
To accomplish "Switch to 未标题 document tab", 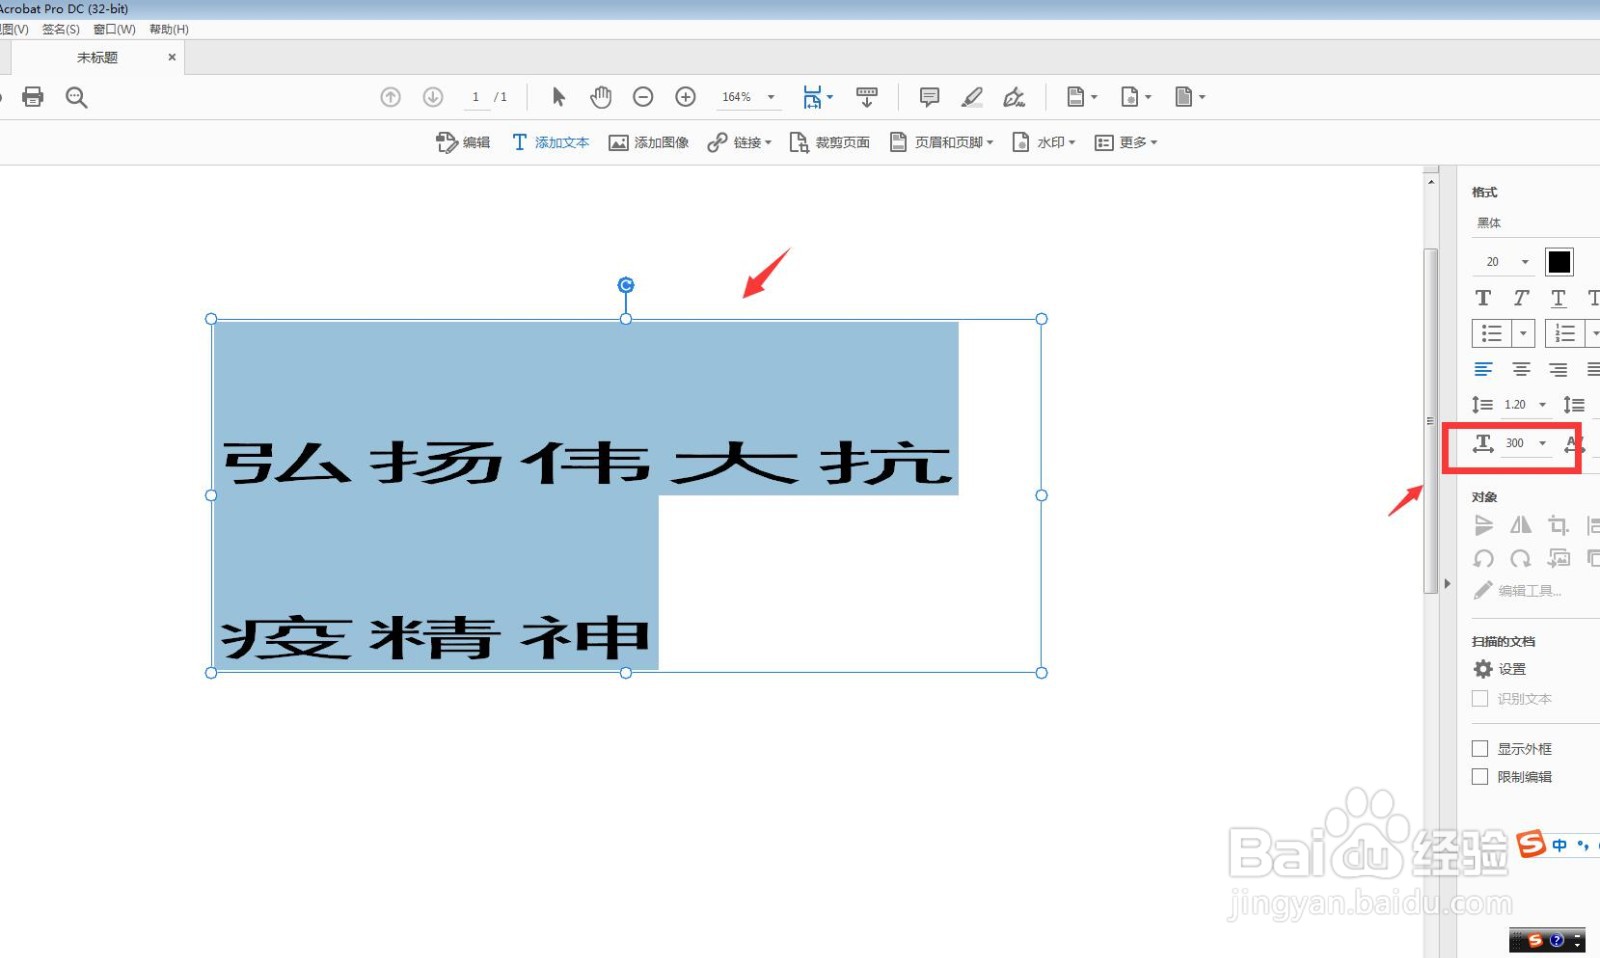I will point(97,58).
